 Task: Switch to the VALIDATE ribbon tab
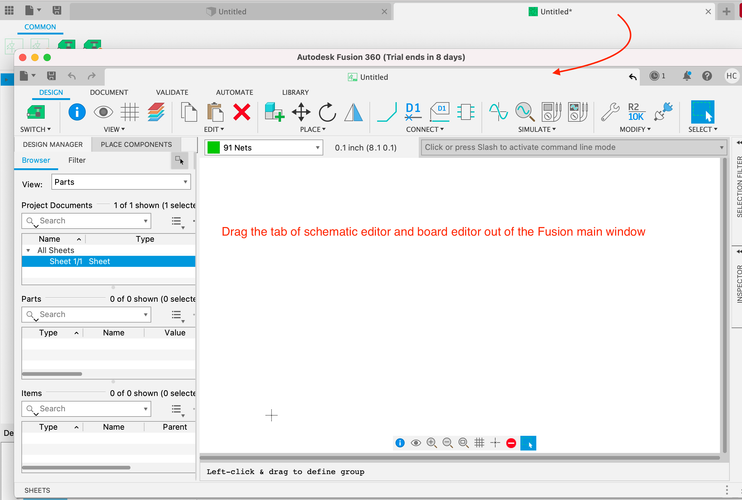tap(172, 92)
